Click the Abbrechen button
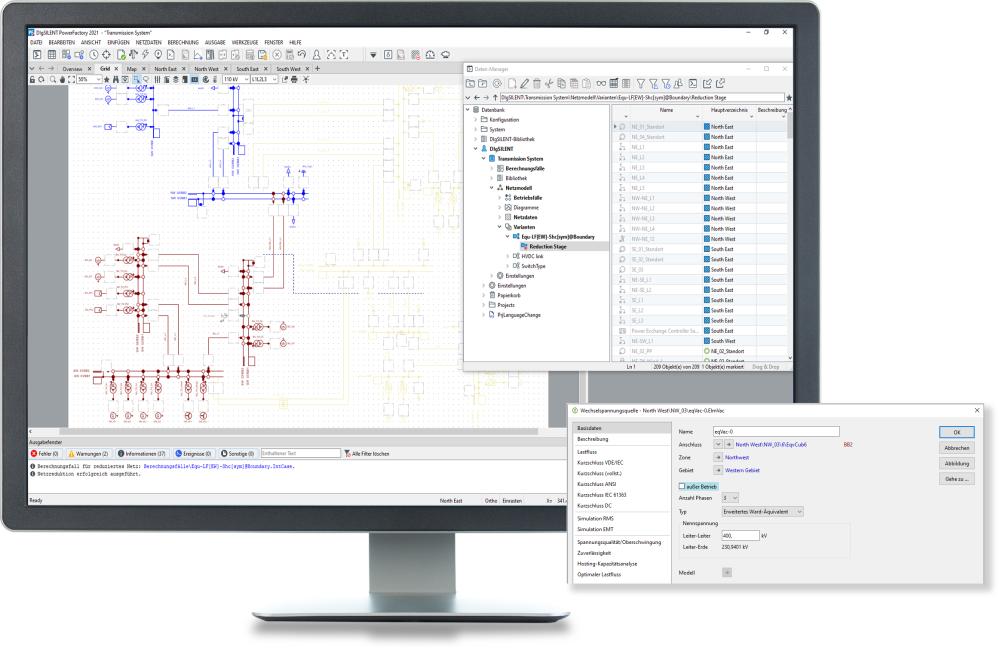 [956, 448]
